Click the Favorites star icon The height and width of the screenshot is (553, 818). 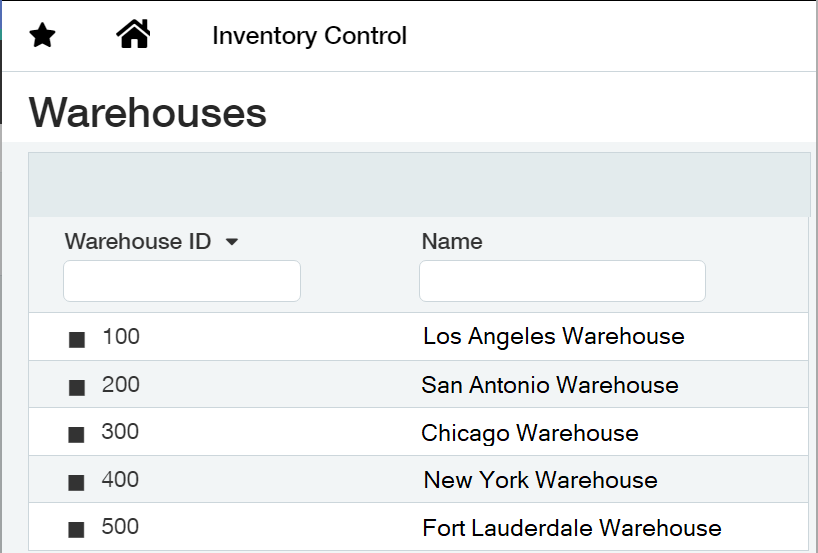point(42,35)
